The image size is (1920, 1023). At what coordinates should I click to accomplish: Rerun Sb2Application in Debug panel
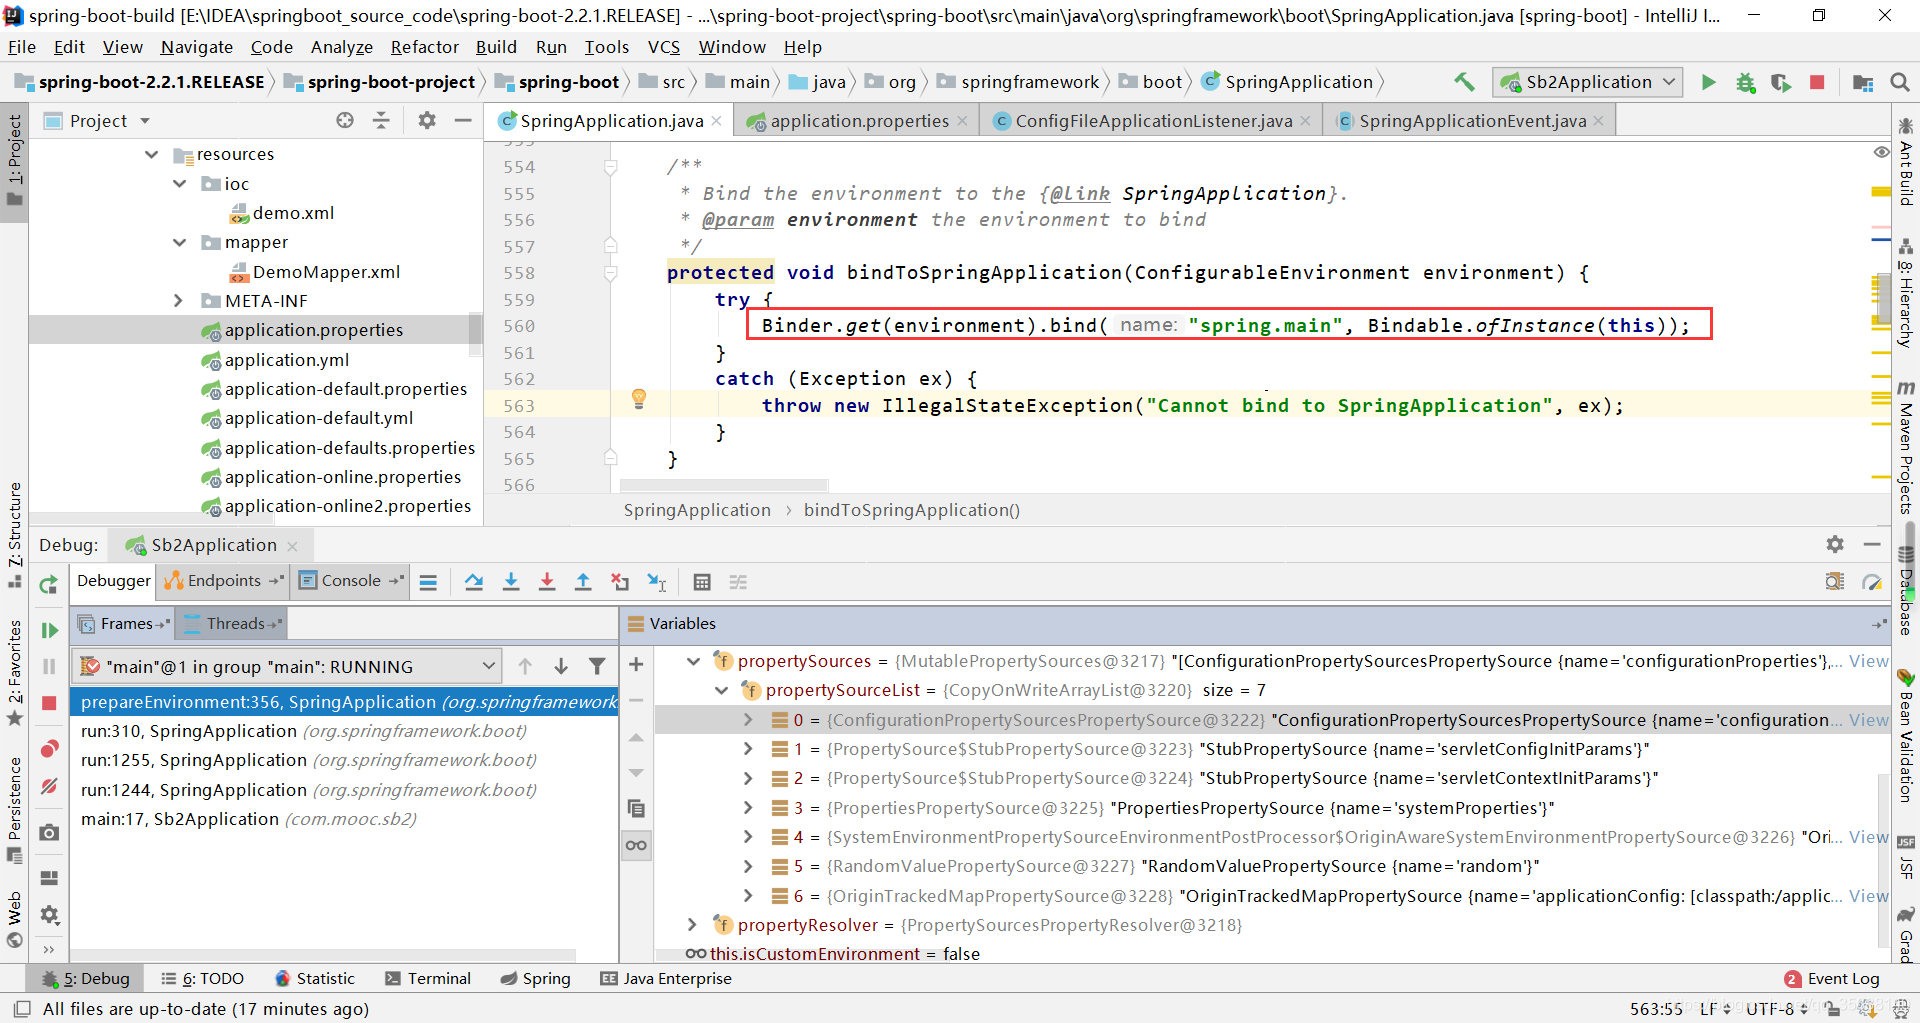pos(48,585)
